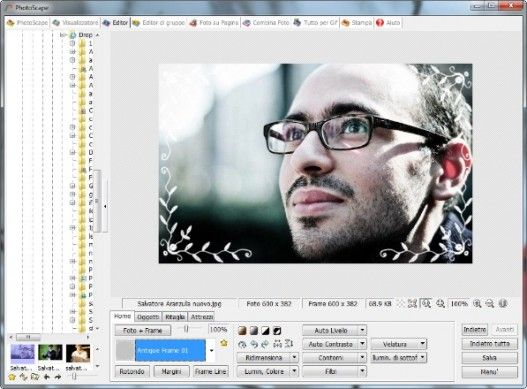Click the Rotondo button
Screen dimensions: 527x389
(x=132, y=371)
